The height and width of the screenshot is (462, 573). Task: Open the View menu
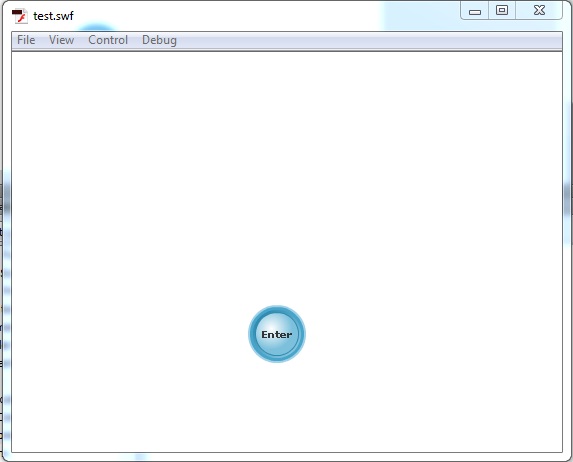[x=61, y=40]
